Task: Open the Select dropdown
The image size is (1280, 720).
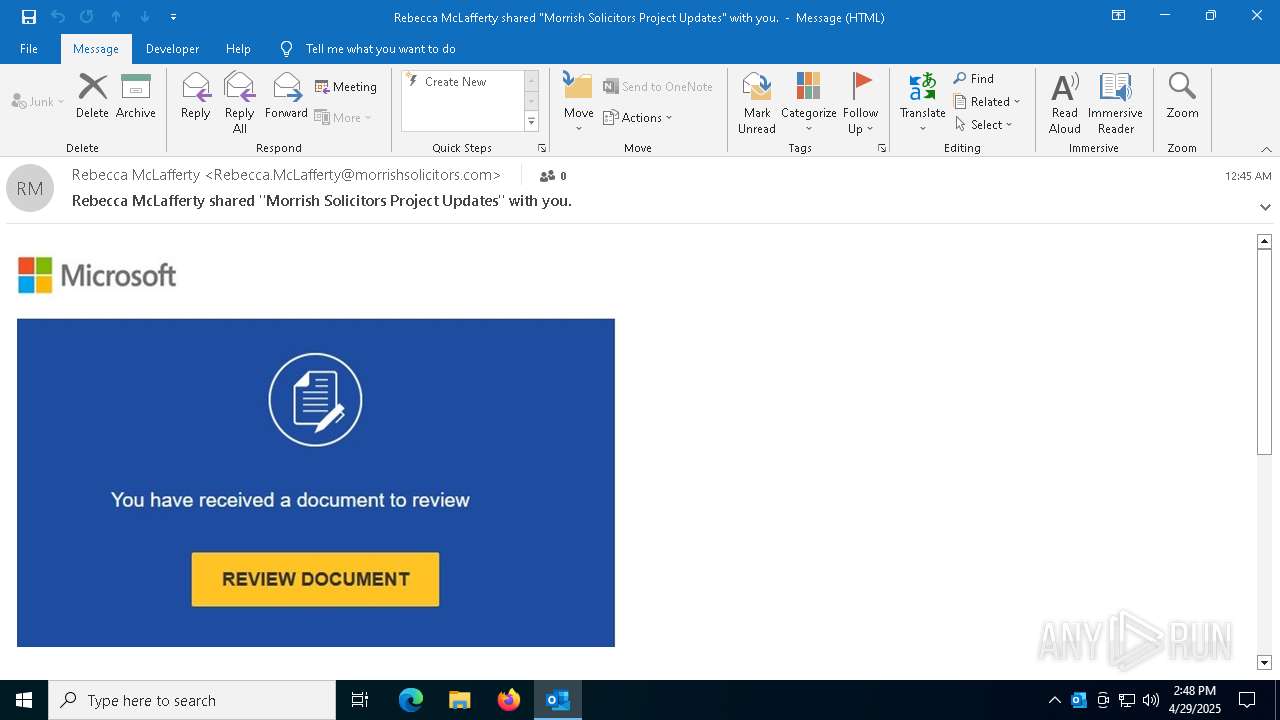Action: pyautogui.click(x=983, y=125)
